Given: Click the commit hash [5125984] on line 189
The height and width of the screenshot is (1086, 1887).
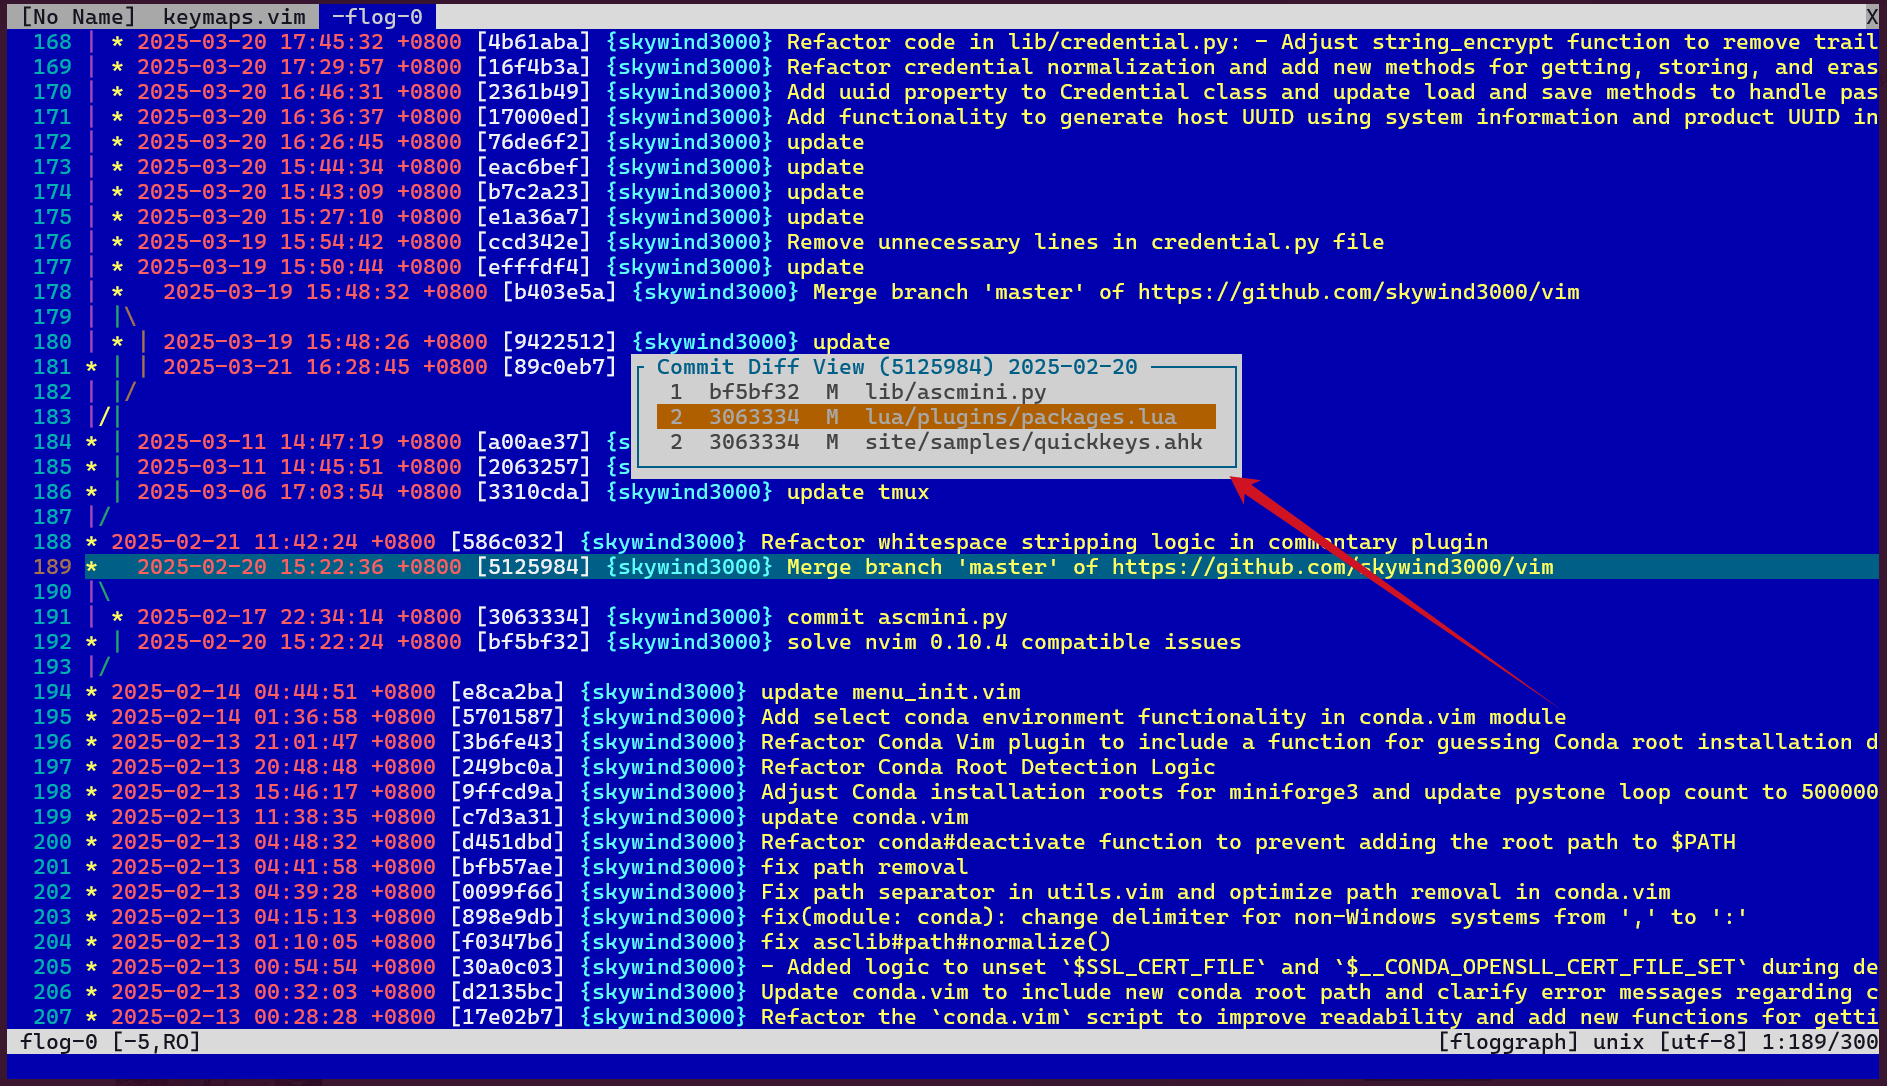Looking at the screenshot, I should (x=533, y=567).
